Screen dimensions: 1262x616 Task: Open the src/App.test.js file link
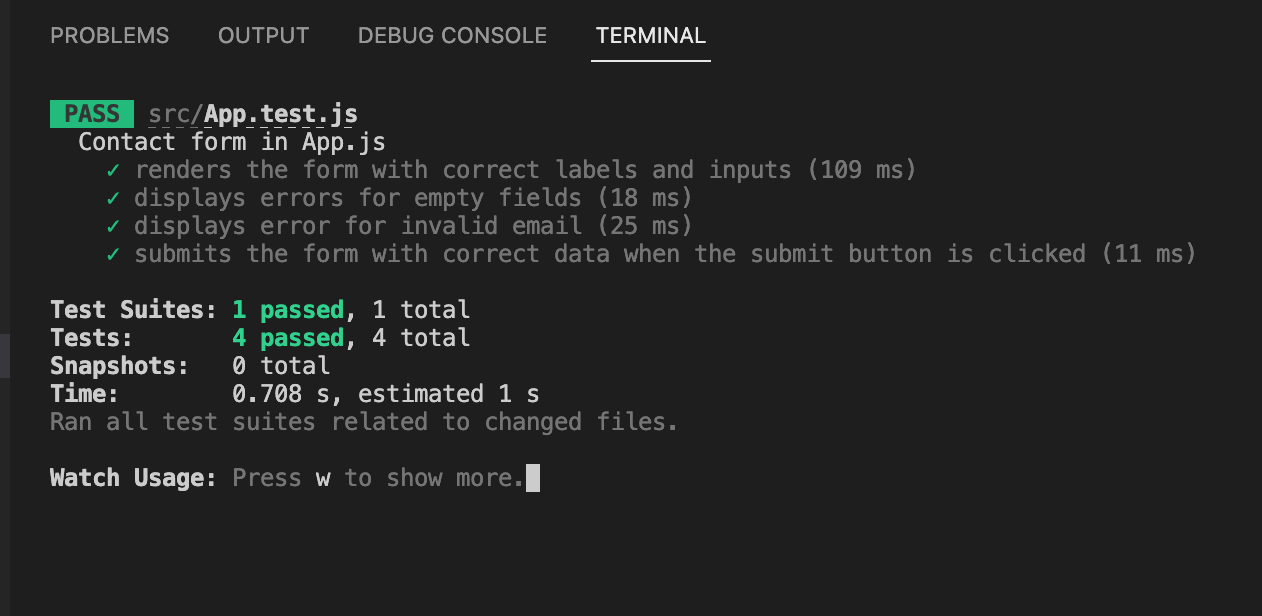pos(253,114)
